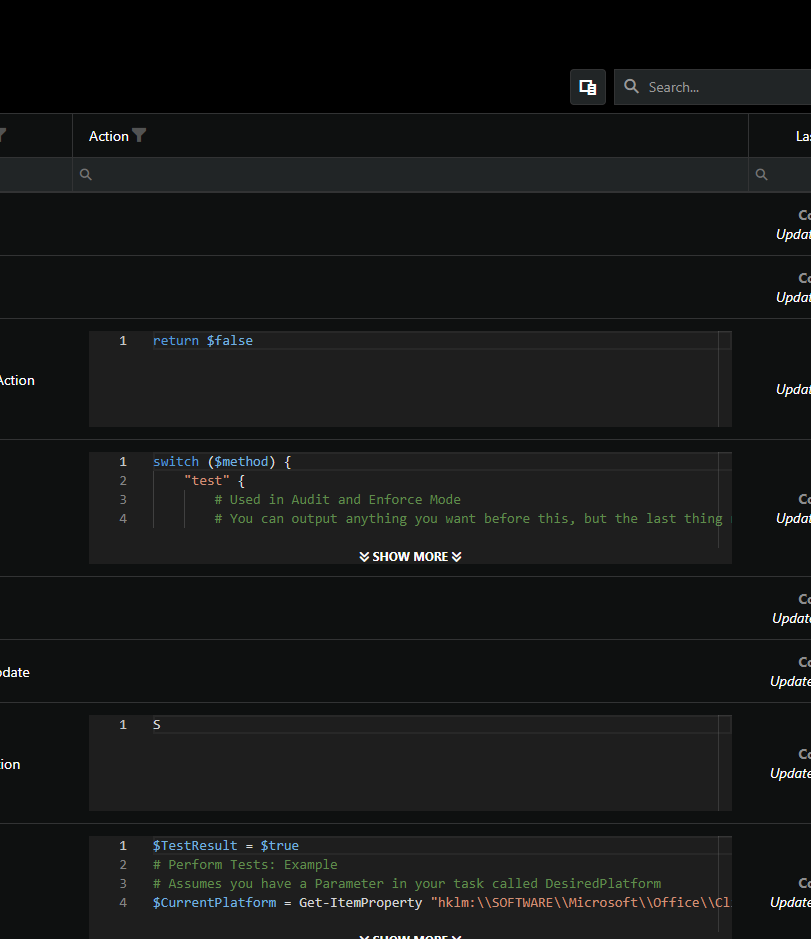Click the '"test" {' code line
Viewport: 811px width, 939px height.
pos(214,480)
